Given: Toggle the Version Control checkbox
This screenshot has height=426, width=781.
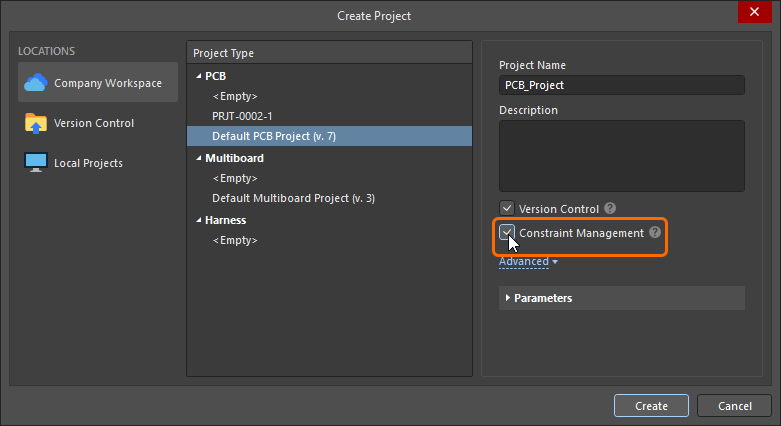Looking at the screenshot, I should pyautogui.click(x=507, y=208).
